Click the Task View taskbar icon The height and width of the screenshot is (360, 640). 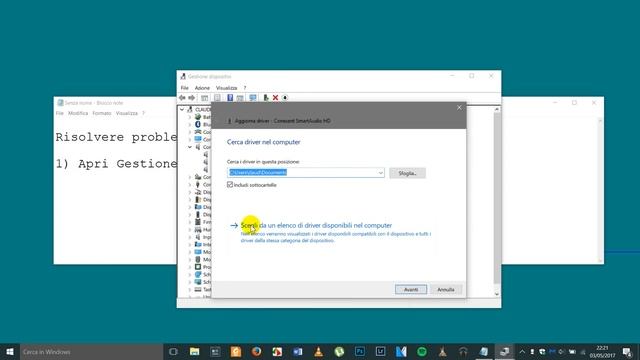pos(173,351)
